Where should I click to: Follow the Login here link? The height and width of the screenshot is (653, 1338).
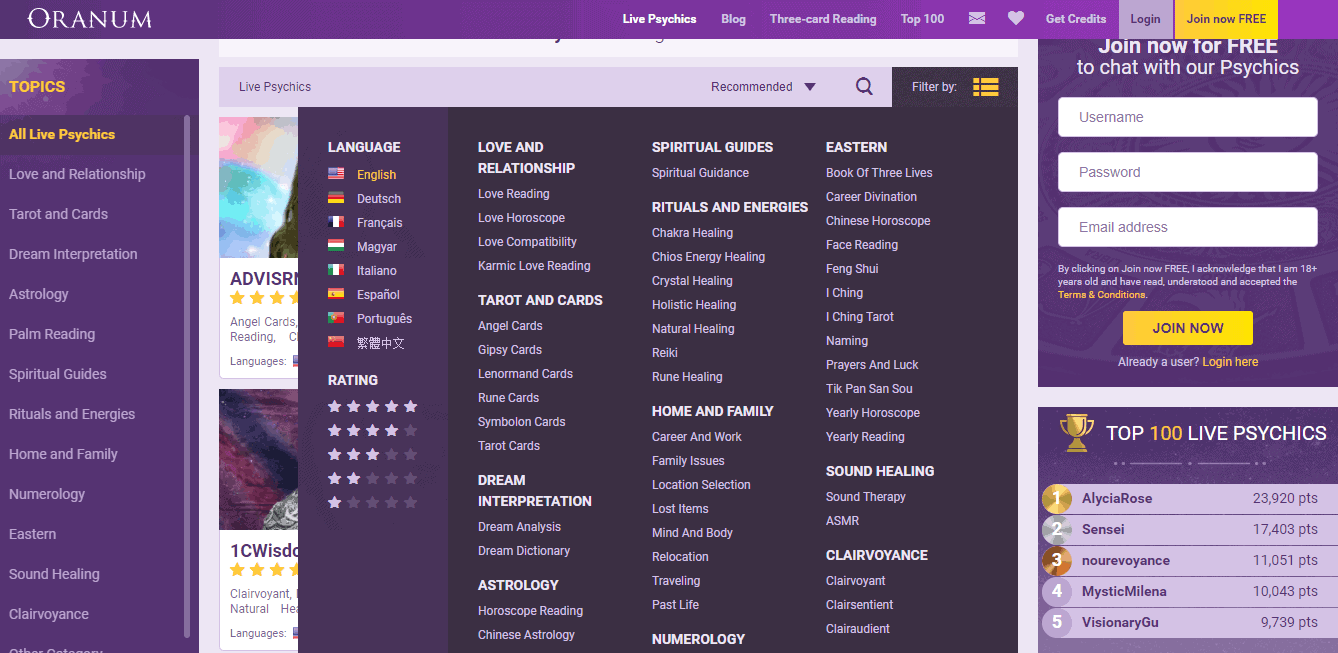tap(1230, 362)
